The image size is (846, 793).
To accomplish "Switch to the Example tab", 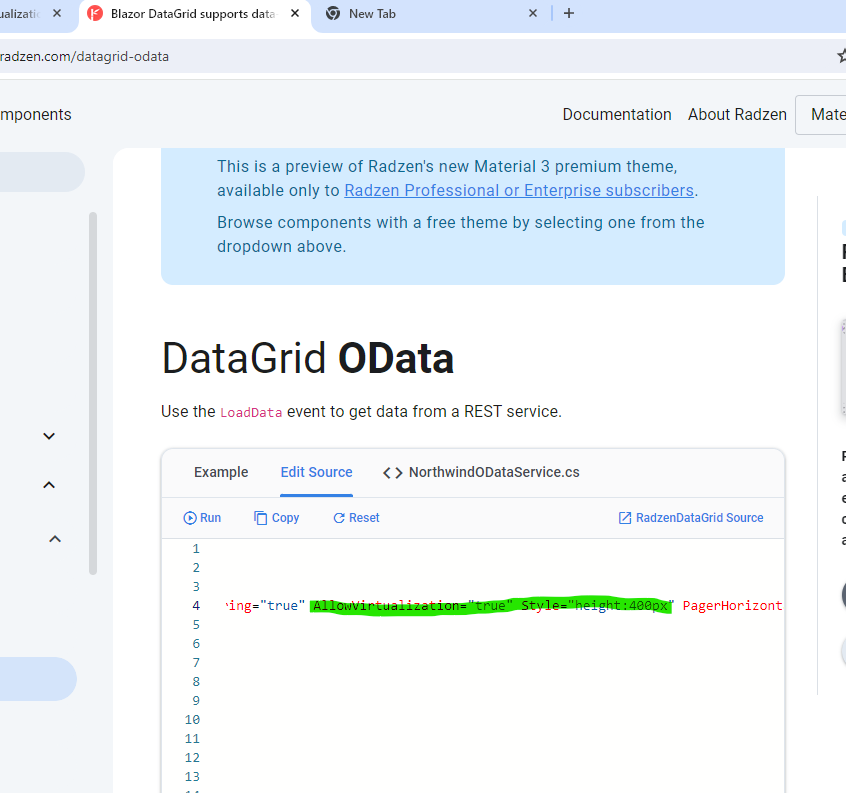I will 221,472.
